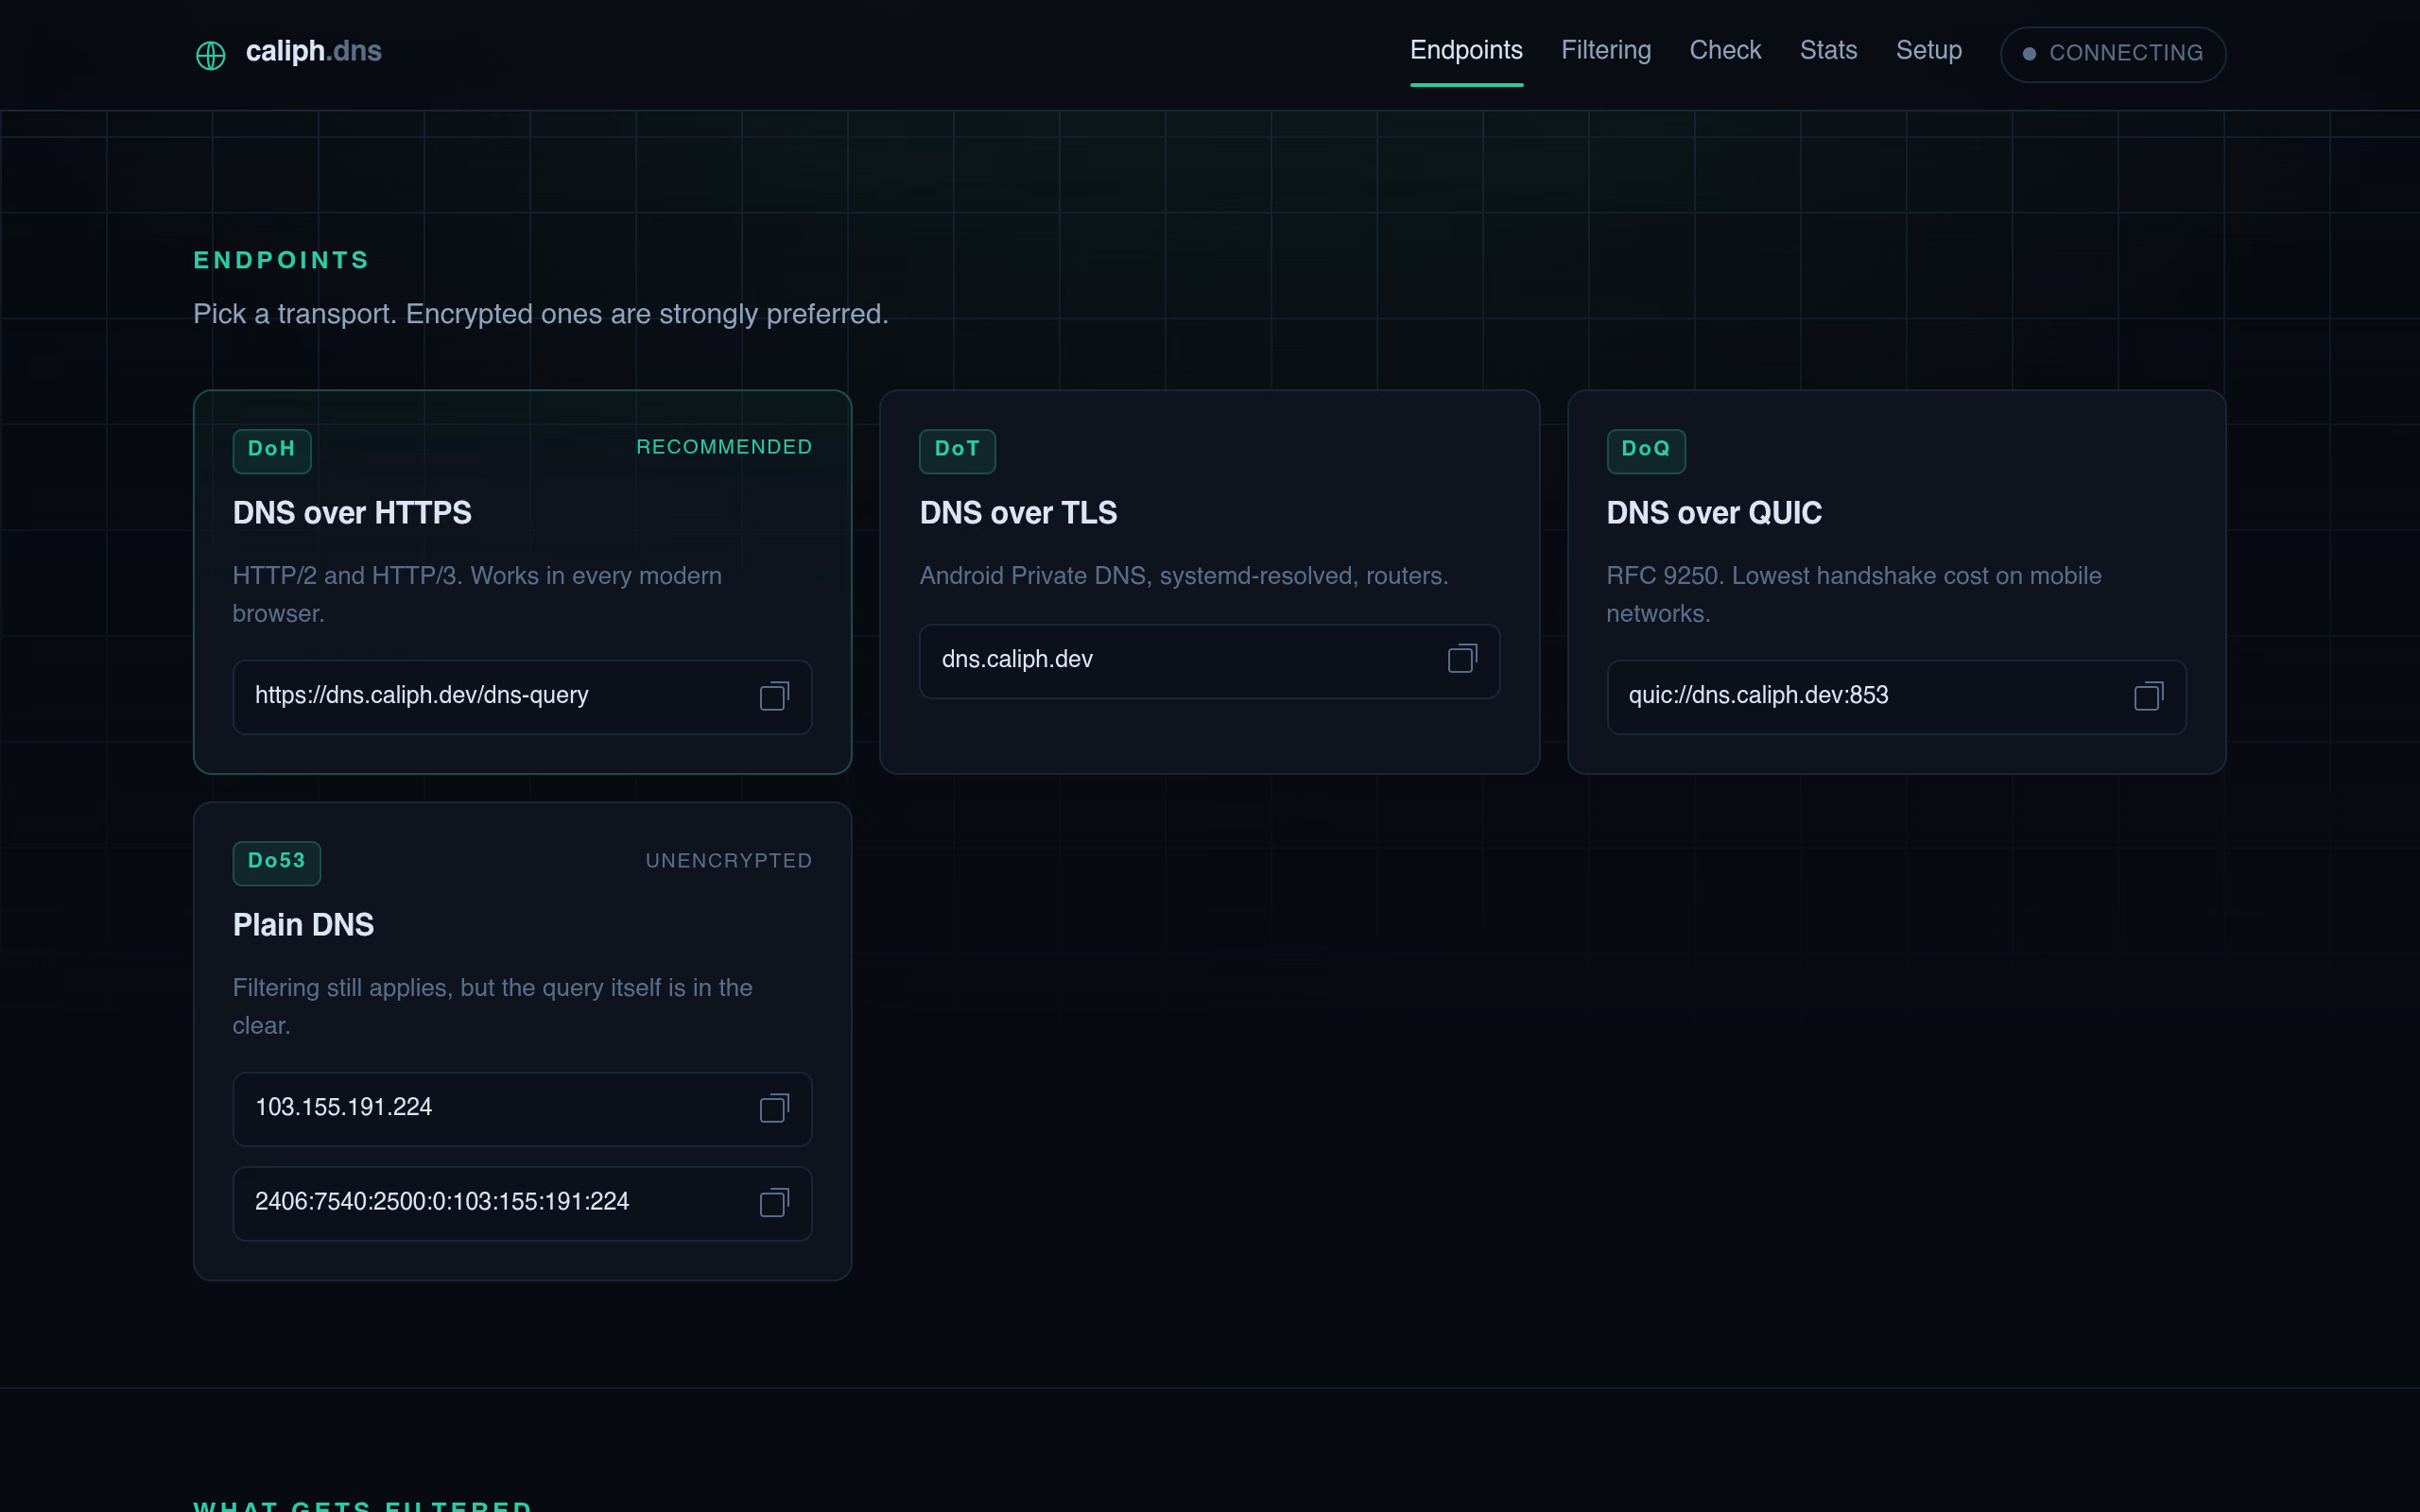Copy the IPv4 address 103.155.191.224

pos(774,1108)
